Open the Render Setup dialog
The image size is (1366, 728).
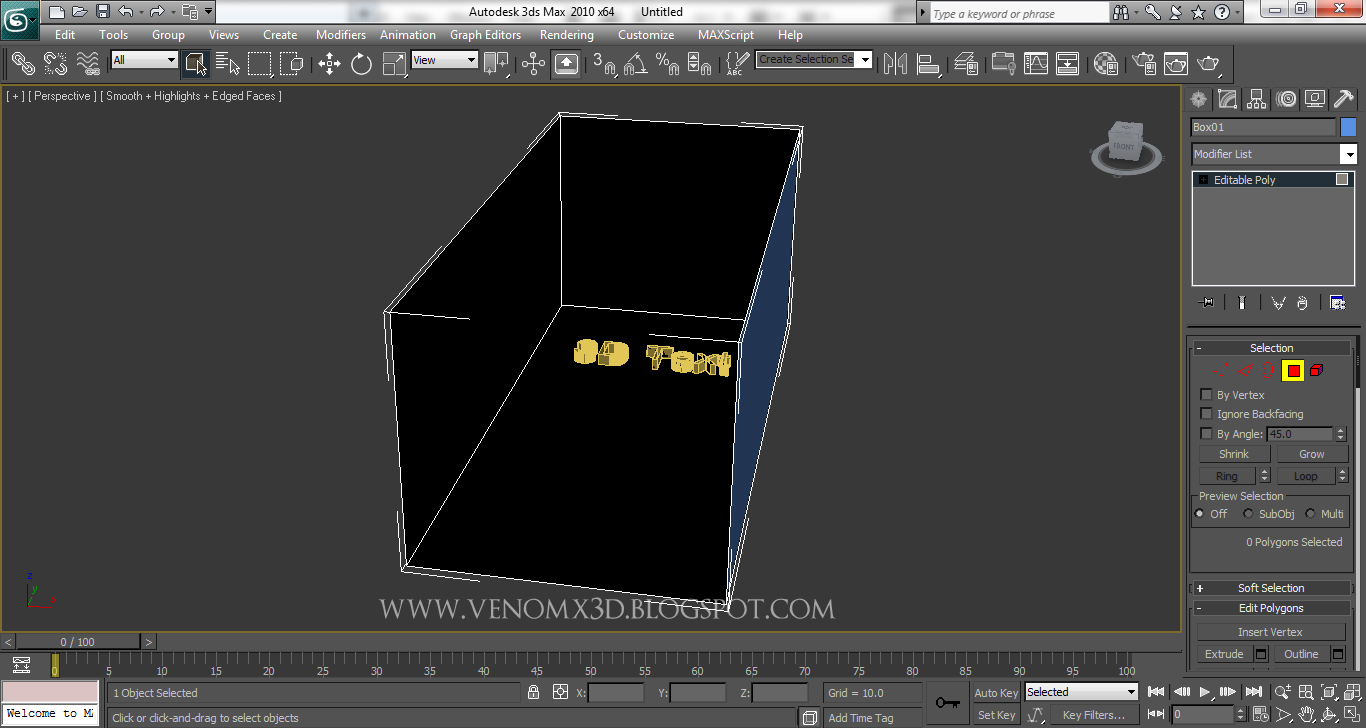[1144, 63]
